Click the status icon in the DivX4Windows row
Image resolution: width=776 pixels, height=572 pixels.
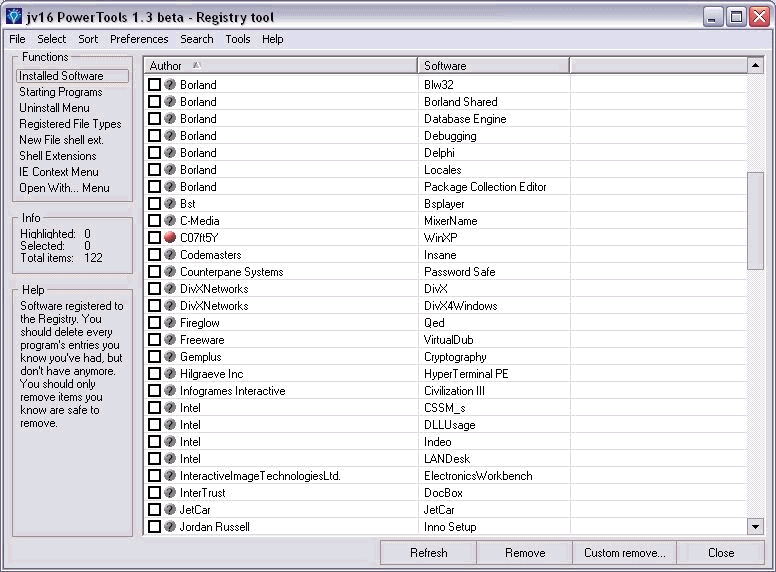(x=170, y=305)
